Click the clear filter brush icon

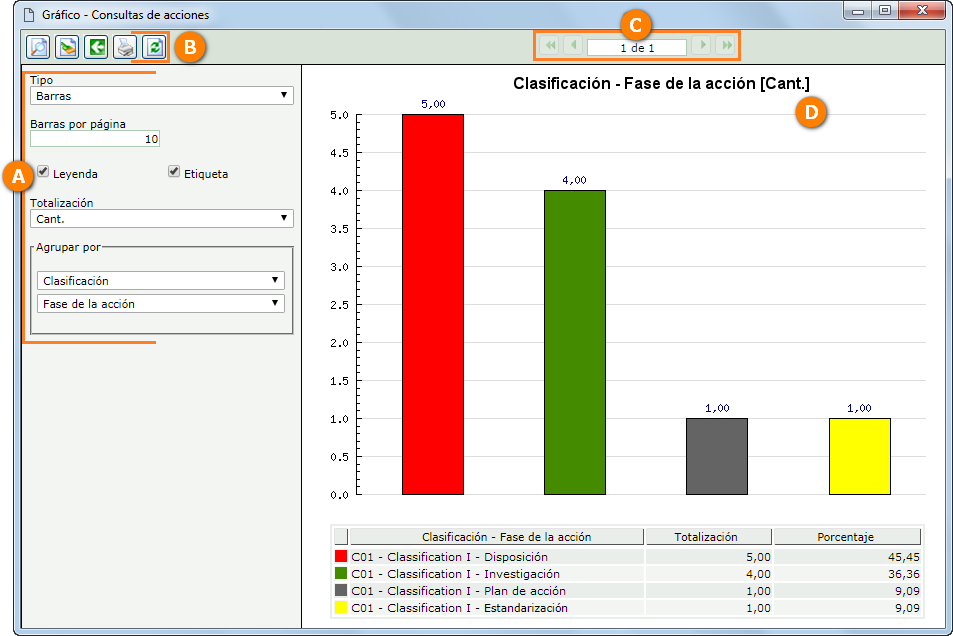pos(67,47)
